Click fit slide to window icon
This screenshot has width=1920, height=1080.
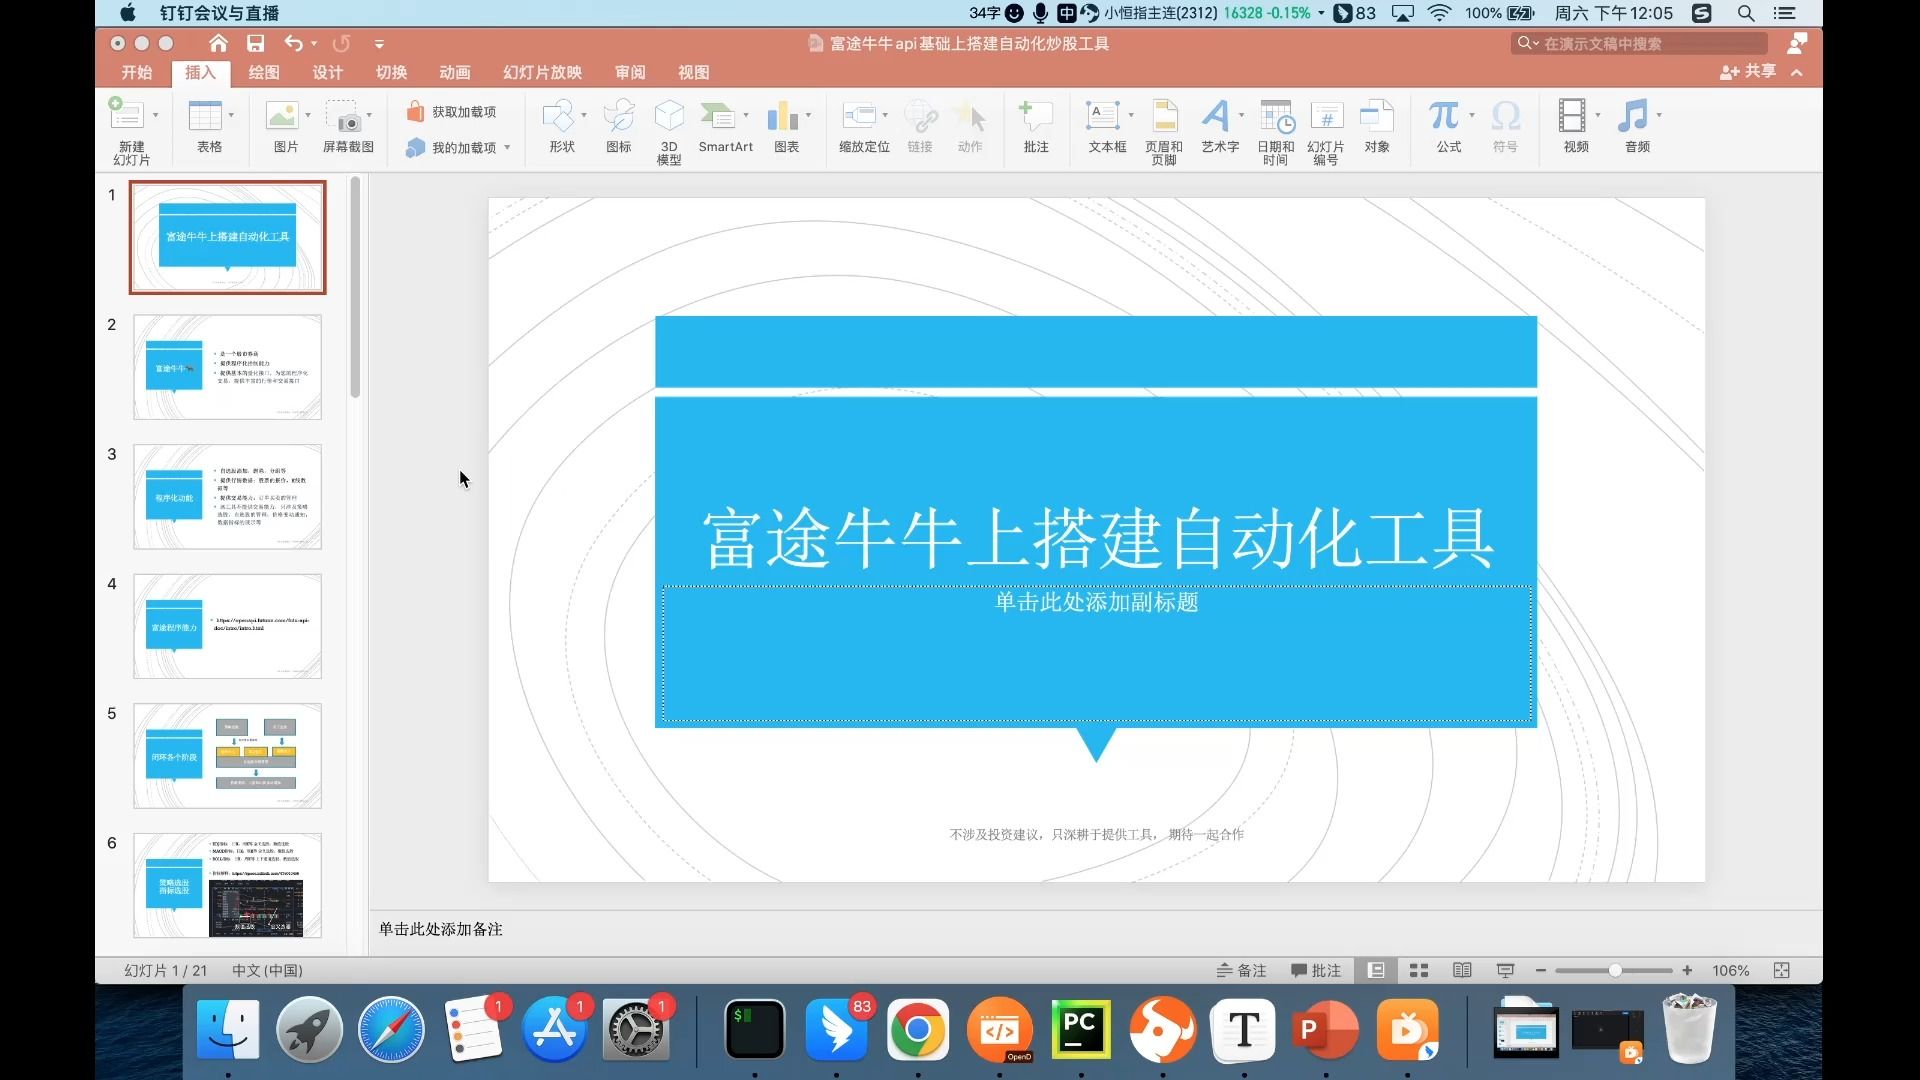coord(1781,971)
